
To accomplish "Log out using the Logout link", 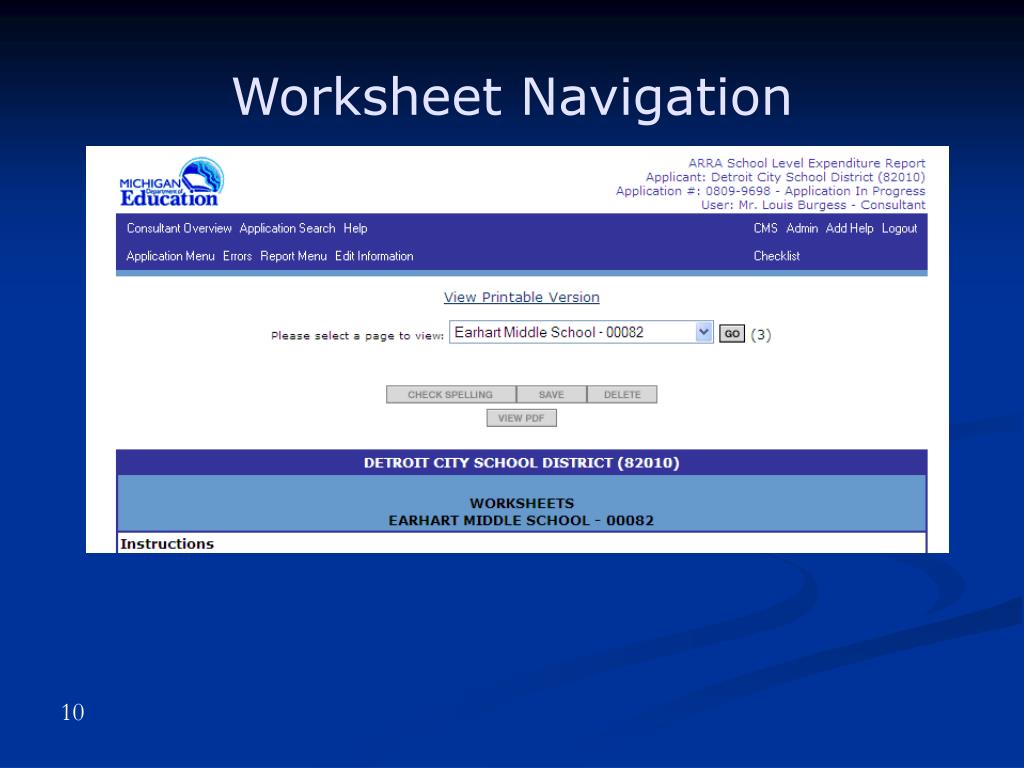I will click(x=899, y=229).
